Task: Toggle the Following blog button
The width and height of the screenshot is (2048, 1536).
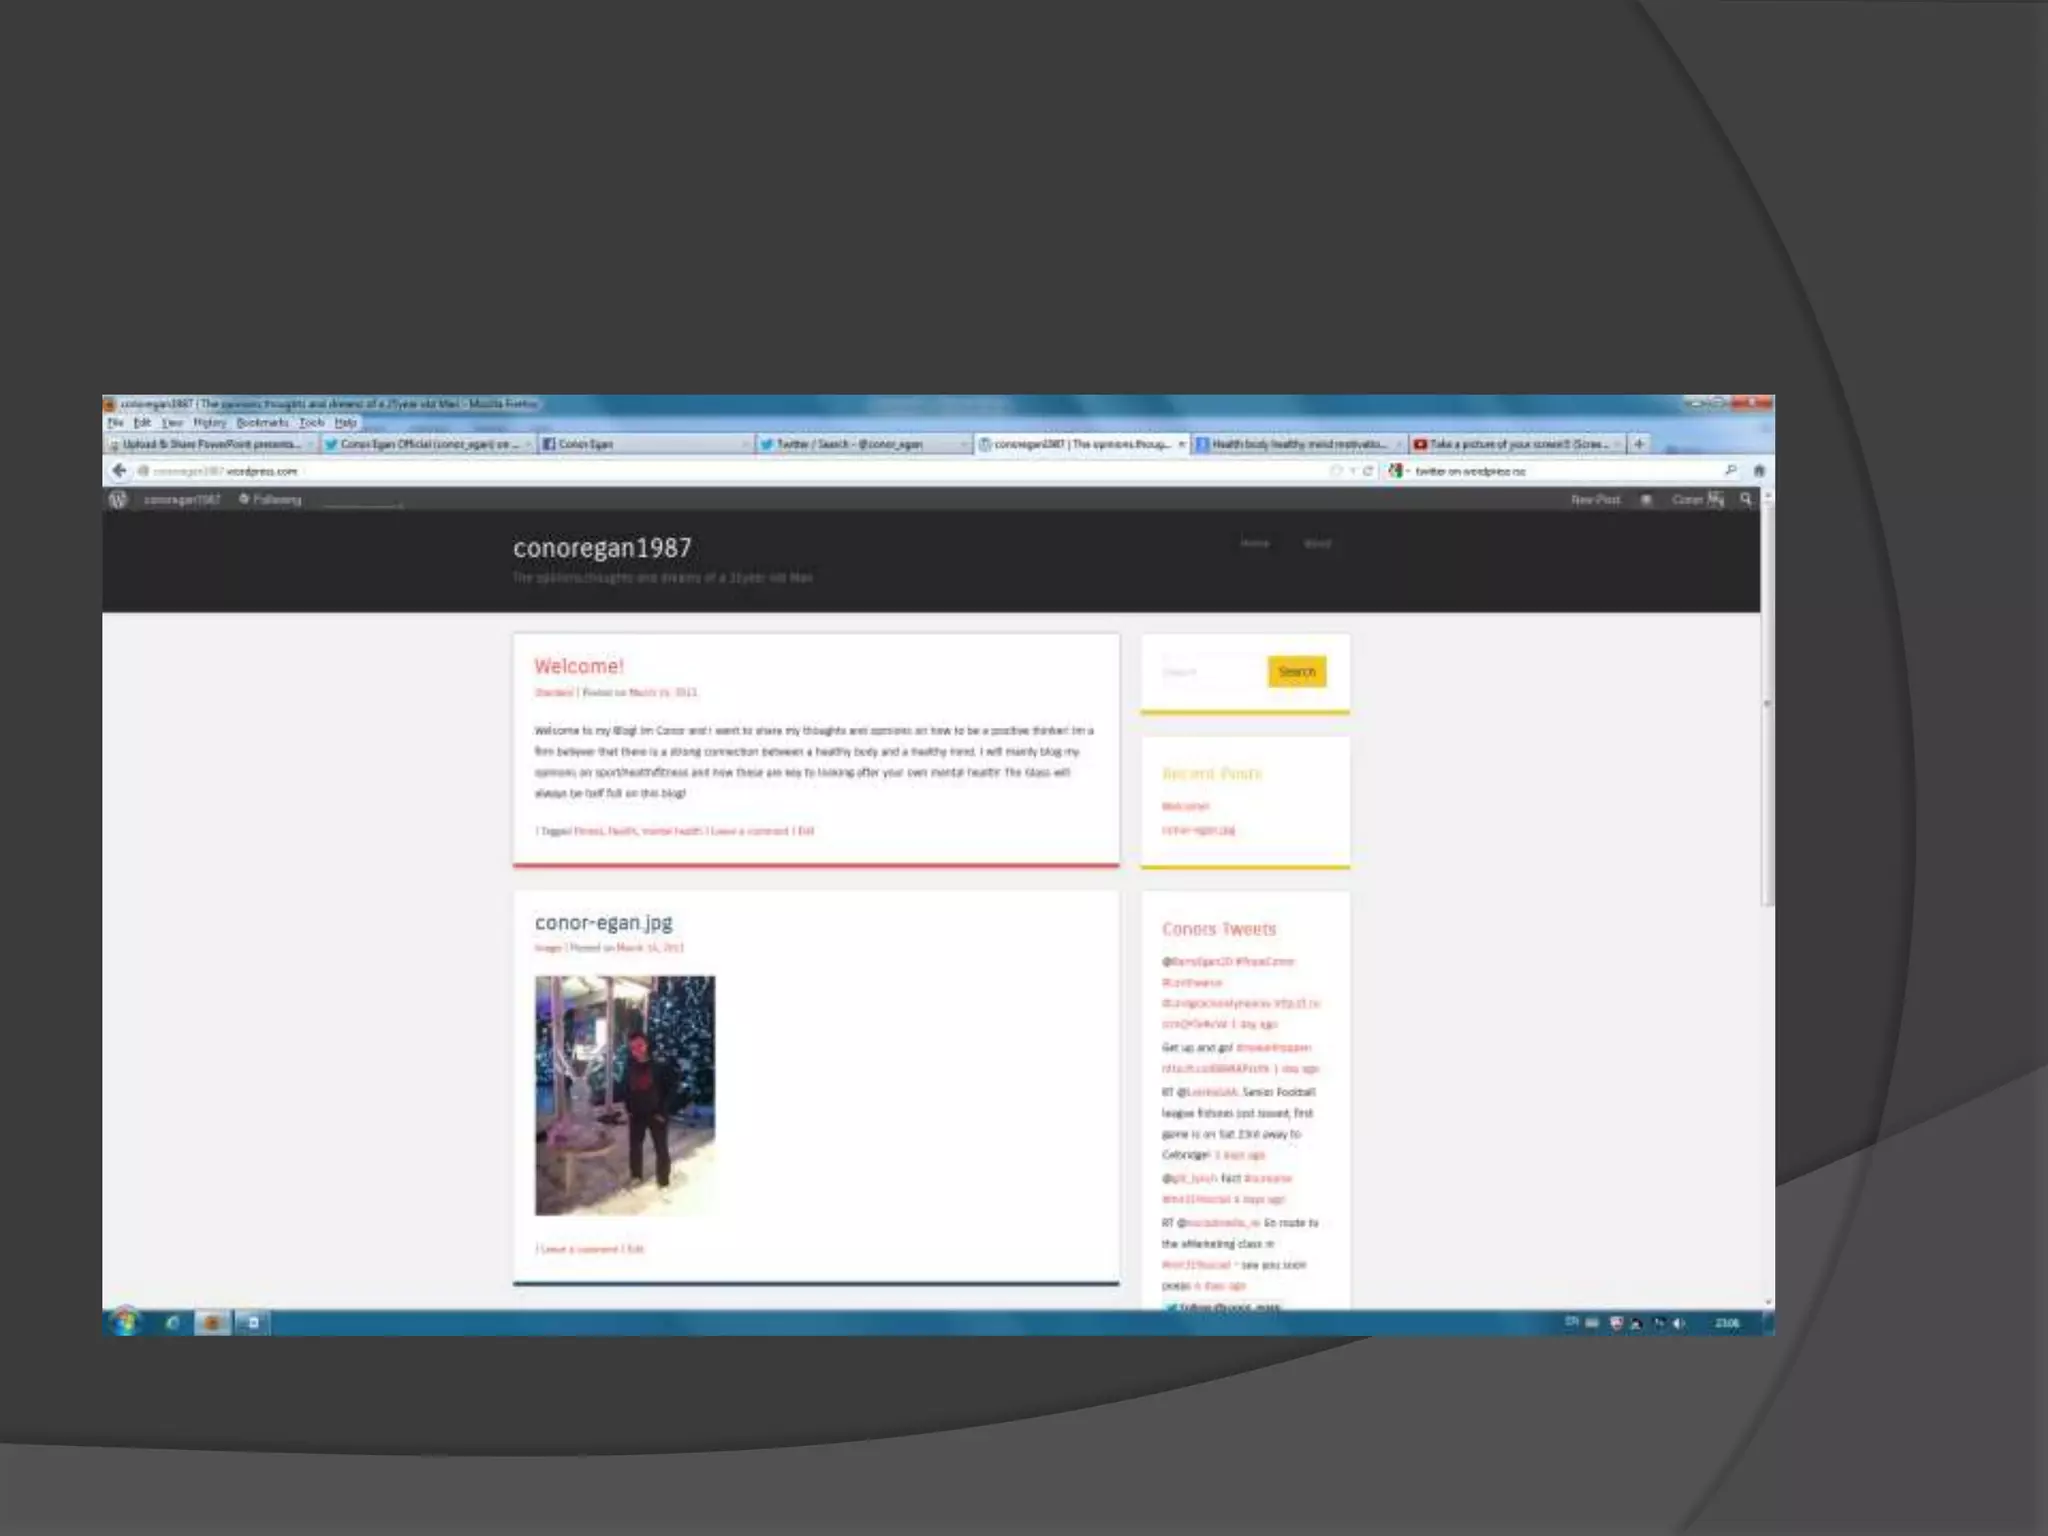Action: click(270, 499)
